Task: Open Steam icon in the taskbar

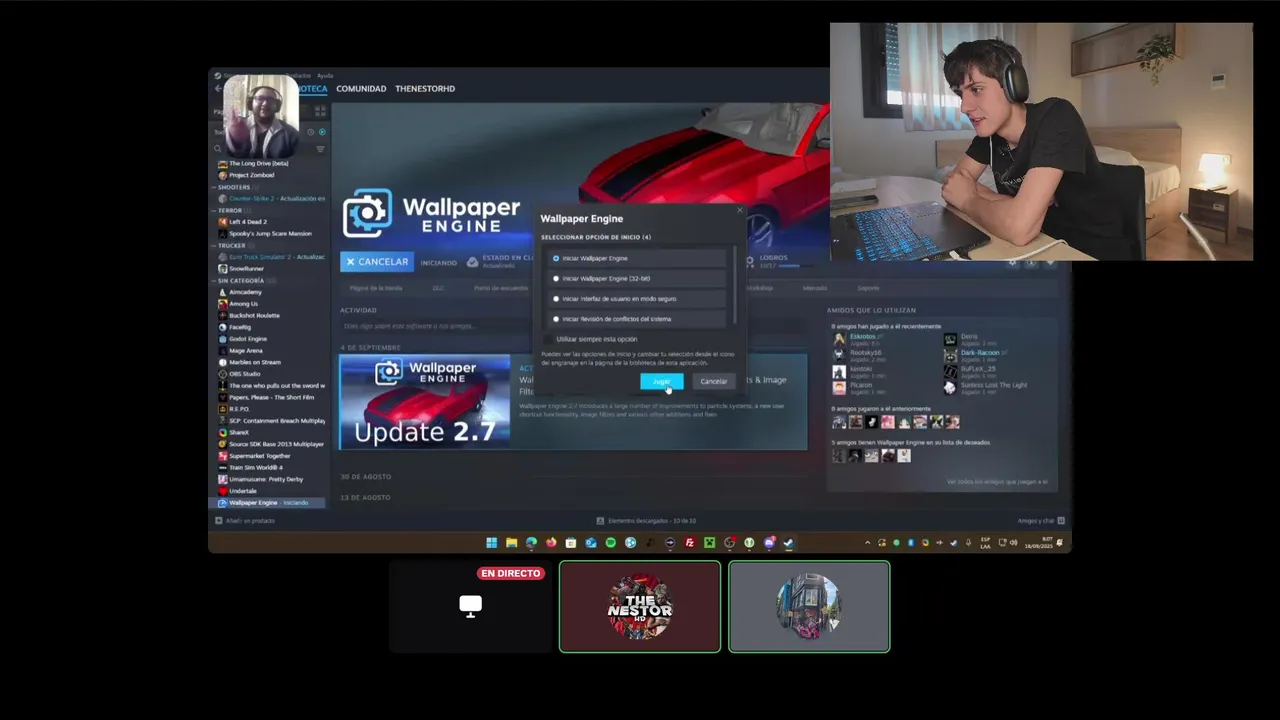Action: 788,543
